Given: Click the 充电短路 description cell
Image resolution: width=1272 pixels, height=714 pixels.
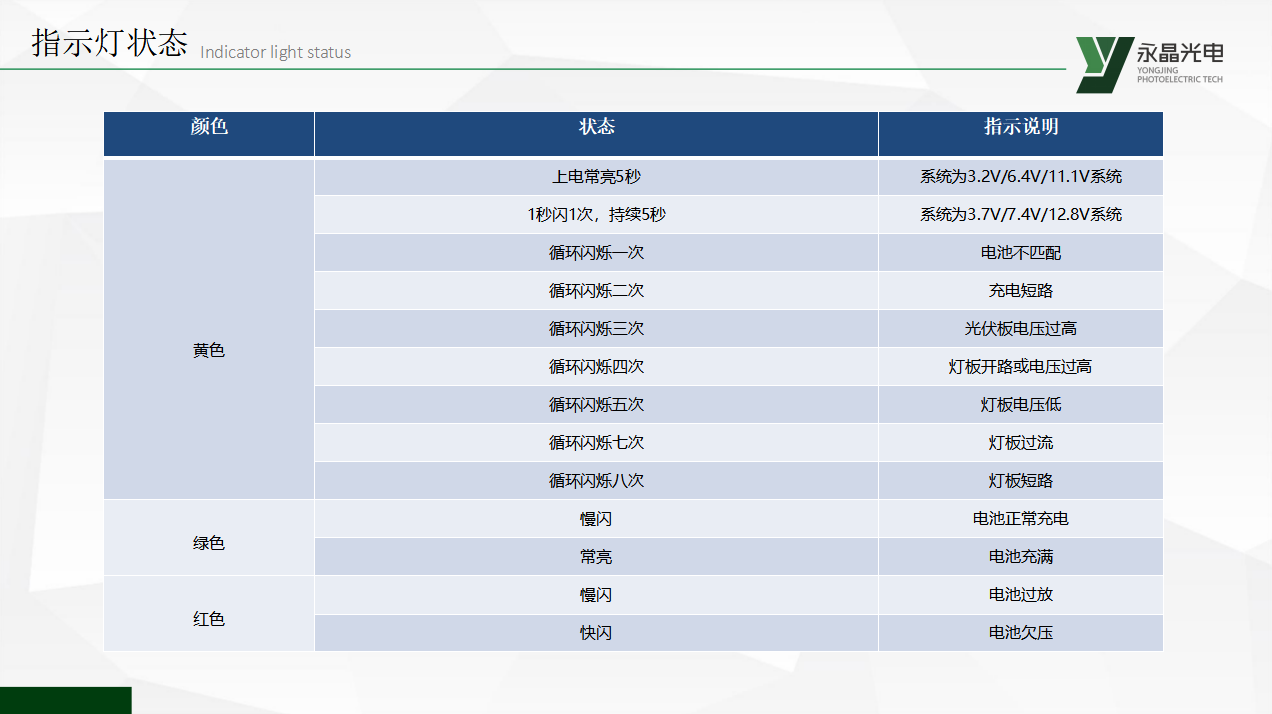Looking at the screenshot, I should (1021, 291).
